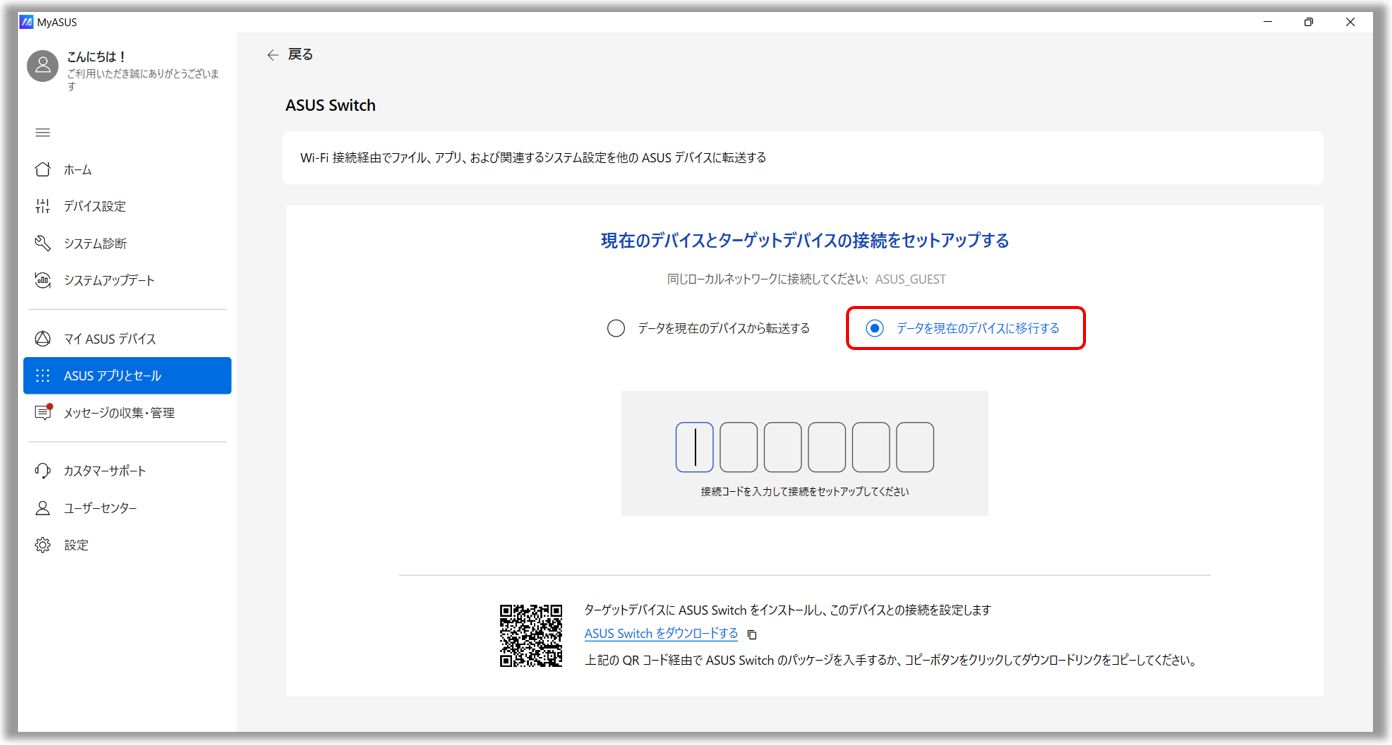Open ホーム in the sidebar
1392x745 pixels.
coord(127,170)
